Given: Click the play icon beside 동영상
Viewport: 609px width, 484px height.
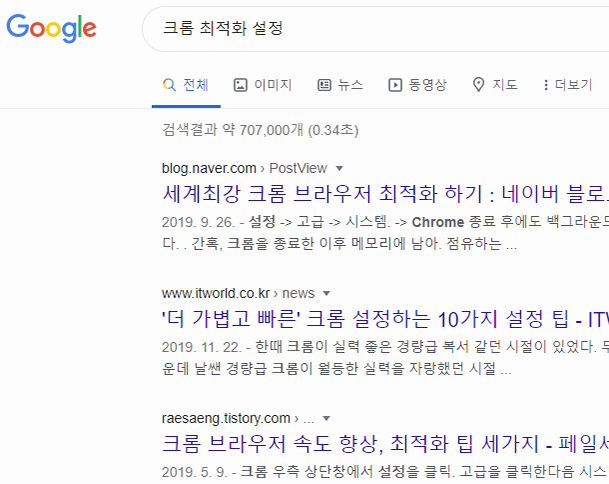Looking at the screenshot, I should [395, 85].
